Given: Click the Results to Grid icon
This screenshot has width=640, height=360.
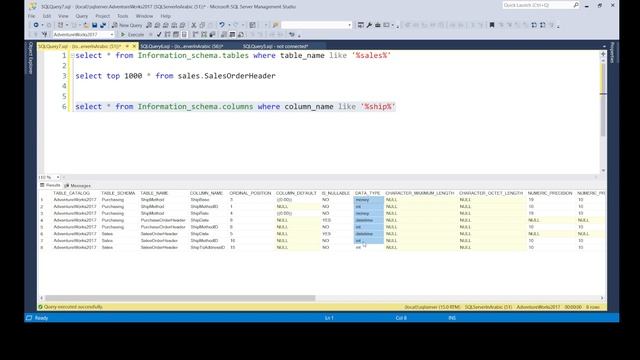Looking at the screenshot, I should tap(232, 35).
